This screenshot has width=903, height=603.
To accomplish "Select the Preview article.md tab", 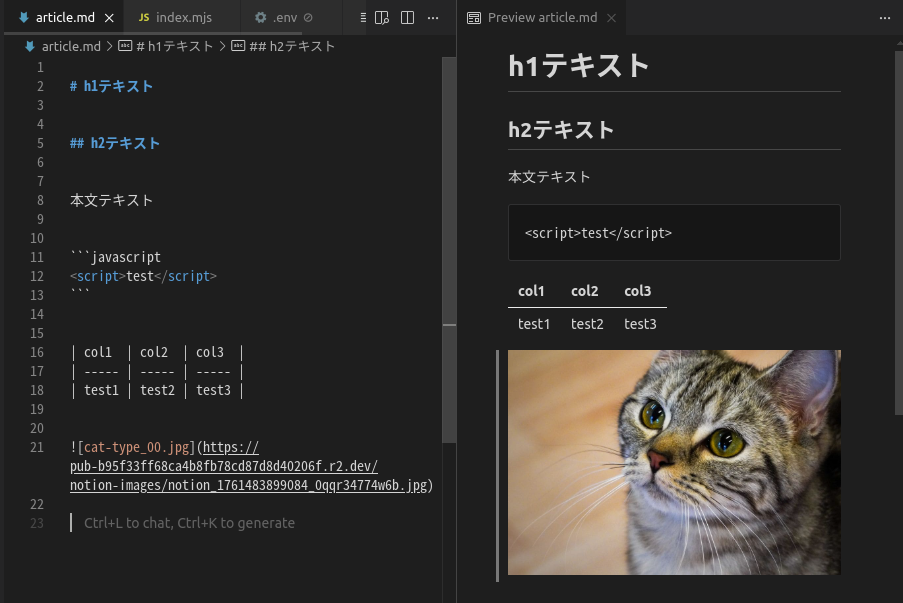I will 541,18.
